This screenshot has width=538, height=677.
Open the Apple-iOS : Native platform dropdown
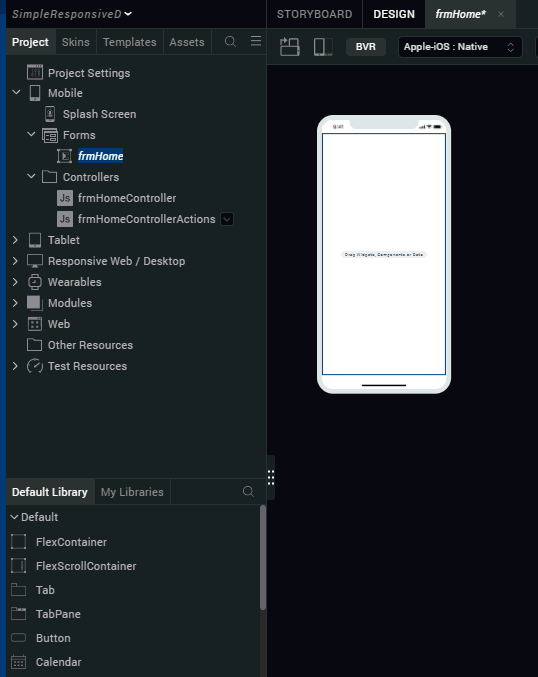[x=460, y=47]
